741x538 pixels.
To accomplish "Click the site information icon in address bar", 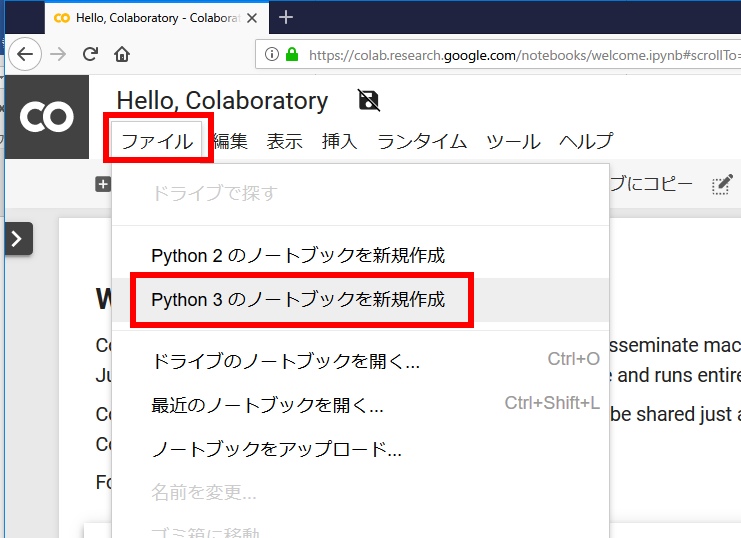I will [272, 54].
